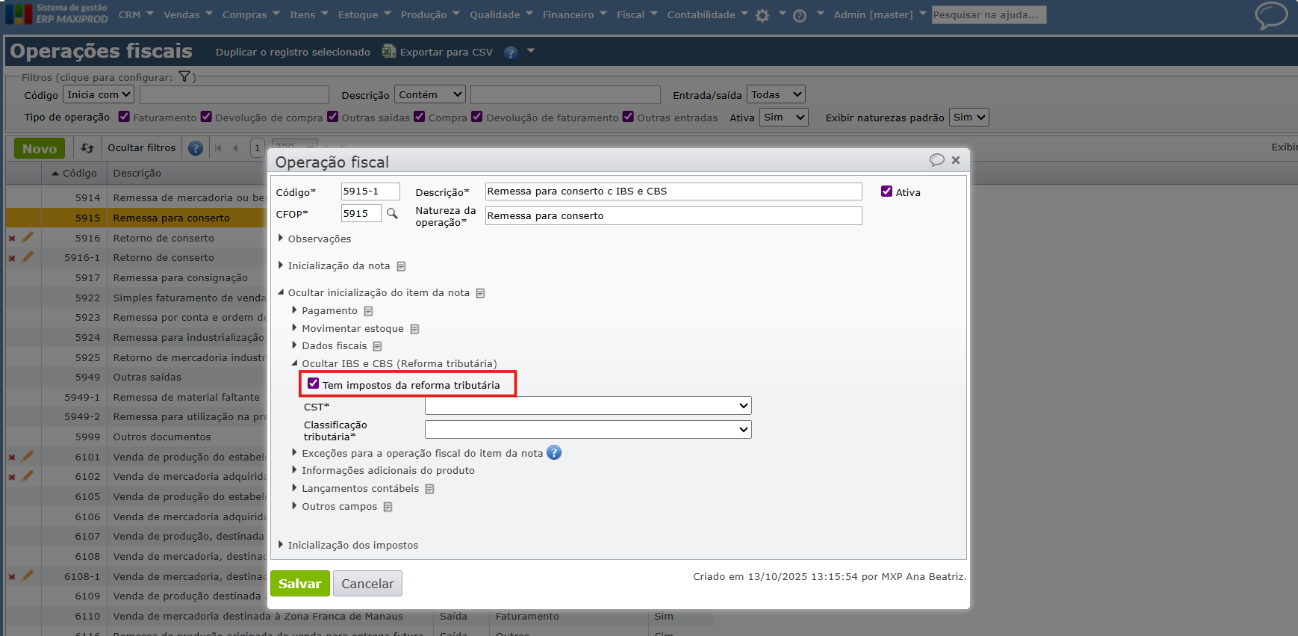Image resolution: width=1298 pixels, height=636 pixels.
Task: Click the note icon beside Ocultar inicialização do item
Action: [x=480, y=293]
